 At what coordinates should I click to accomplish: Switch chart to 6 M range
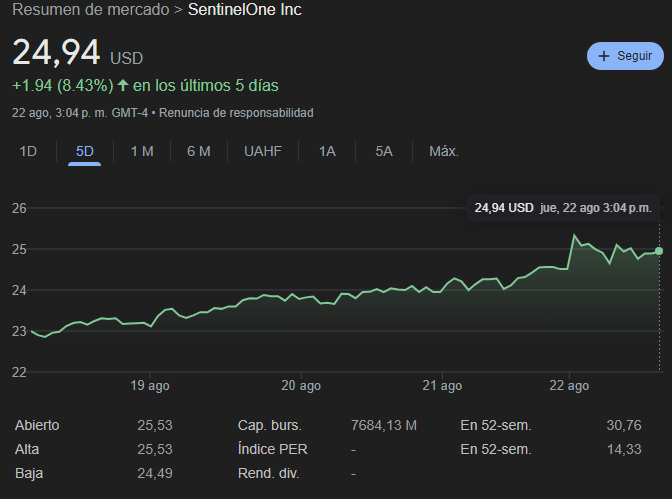[199, 151]
